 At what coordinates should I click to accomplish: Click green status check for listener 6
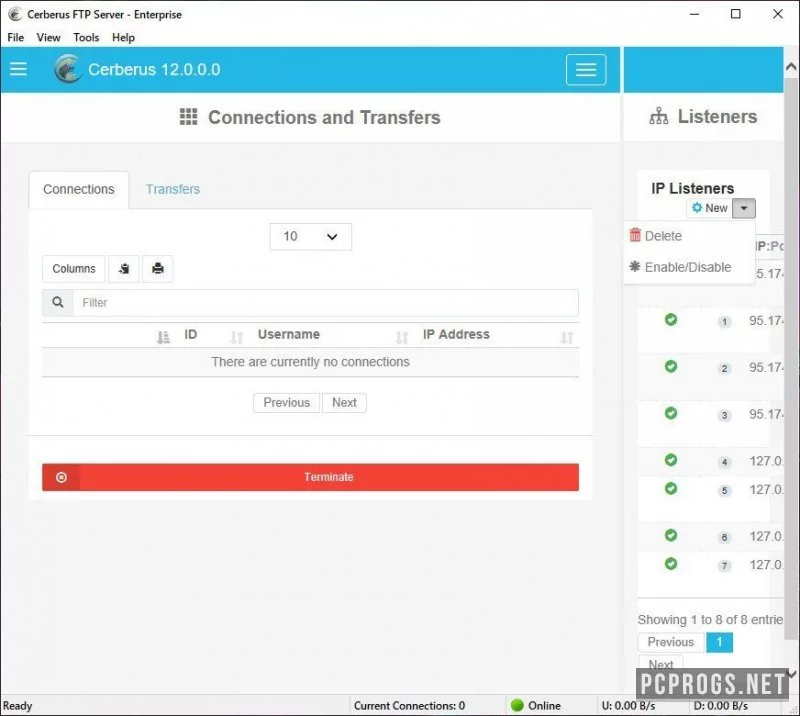coord(671,535)
